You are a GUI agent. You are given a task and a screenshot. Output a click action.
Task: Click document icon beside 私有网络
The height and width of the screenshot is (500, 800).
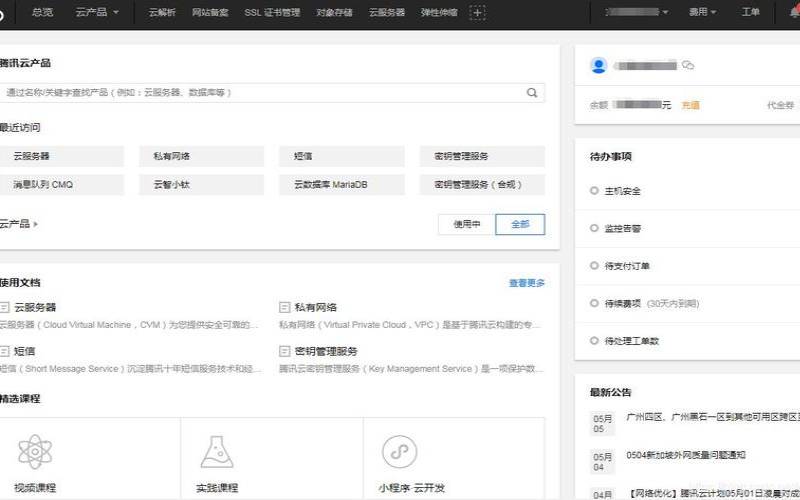284,307
